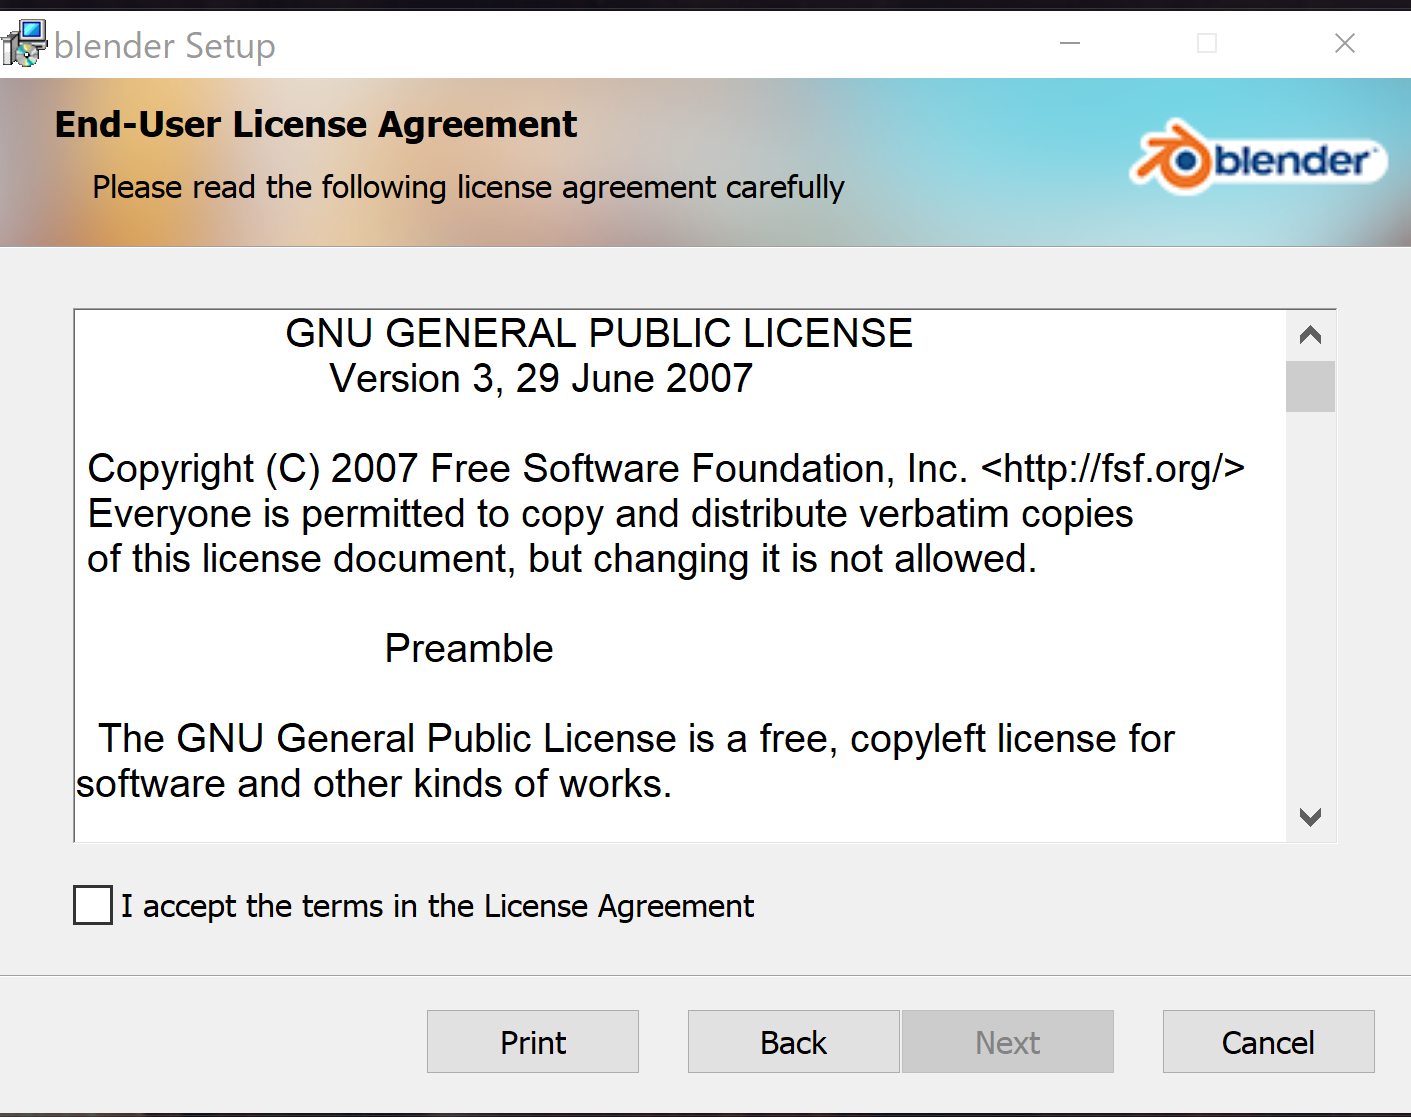Click the blender Setup installer icon

pyautogui.click(x=24, y=44)
